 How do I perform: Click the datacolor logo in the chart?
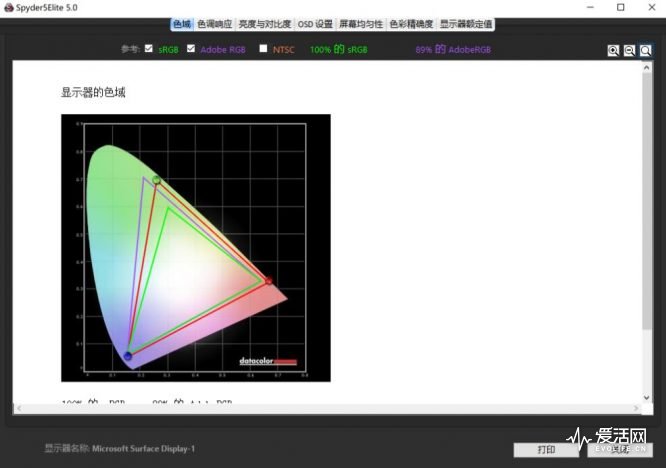point(268,361)
